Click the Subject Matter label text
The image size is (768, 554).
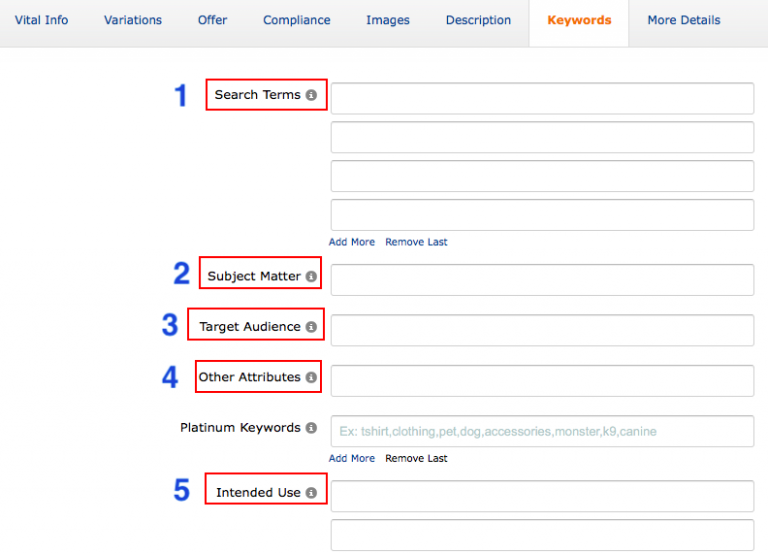click(254, 276)
